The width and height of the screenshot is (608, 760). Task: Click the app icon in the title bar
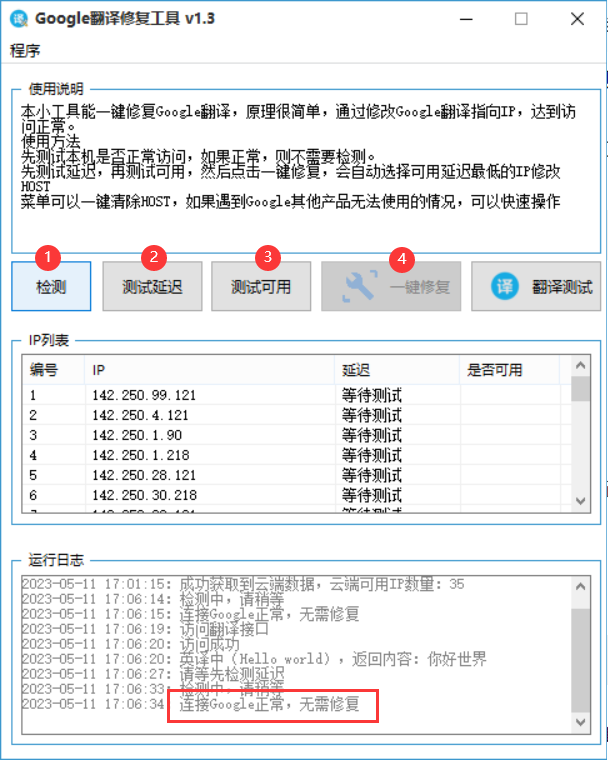[x=19, y=19]
